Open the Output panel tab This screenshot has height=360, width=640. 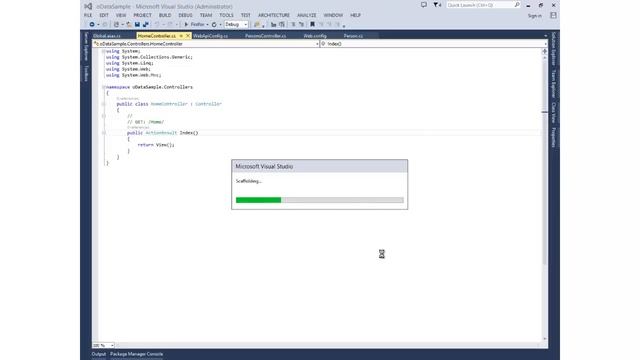(99, 354)
